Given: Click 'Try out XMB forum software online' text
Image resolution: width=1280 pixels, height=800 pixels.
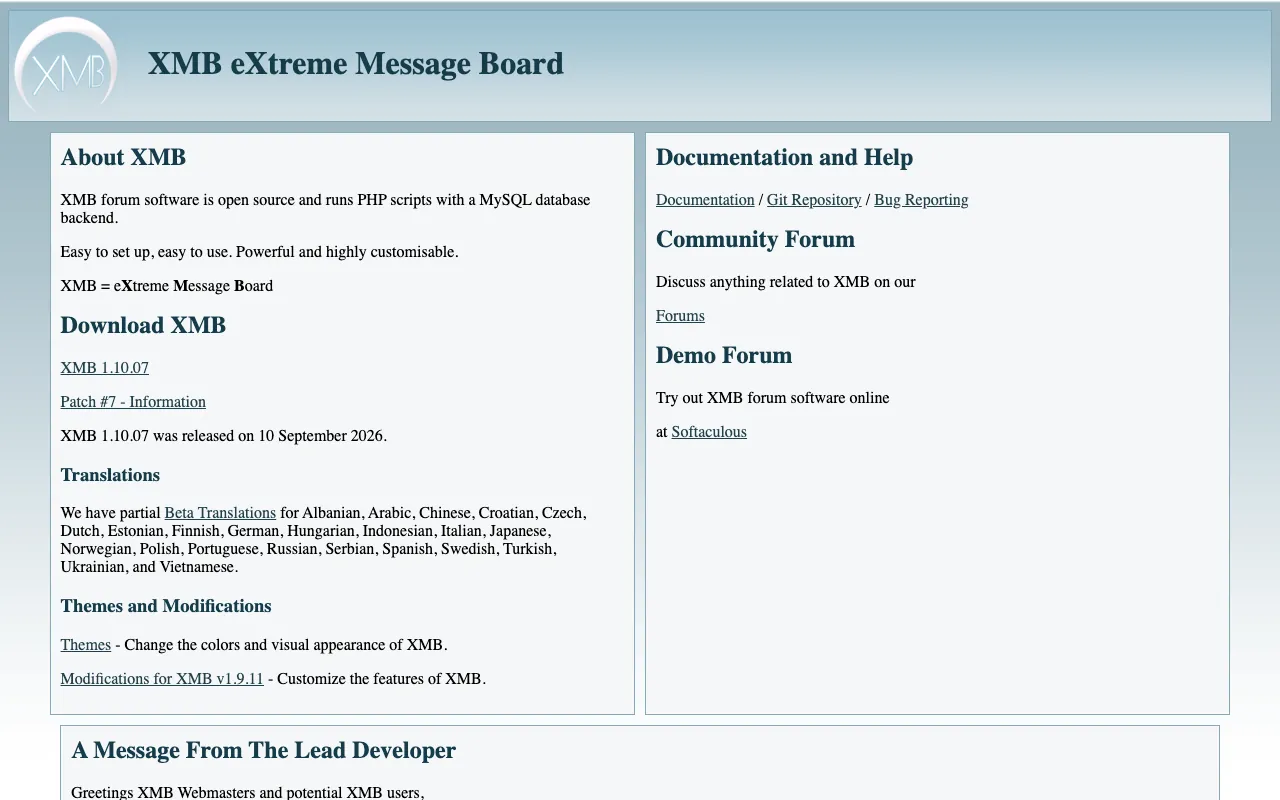Looking at the screenshot, I should (773, 398).
